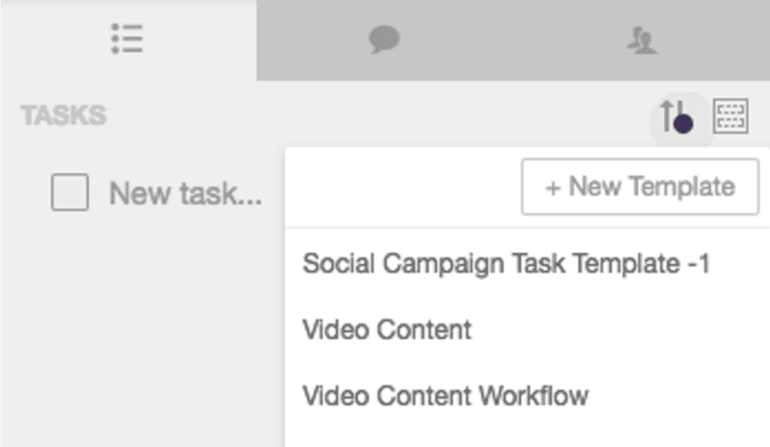Image resolution: width=770 pixels, height=447 pixels.
Task: Click the bulleted list icon
Action: (x=127, y=40)
